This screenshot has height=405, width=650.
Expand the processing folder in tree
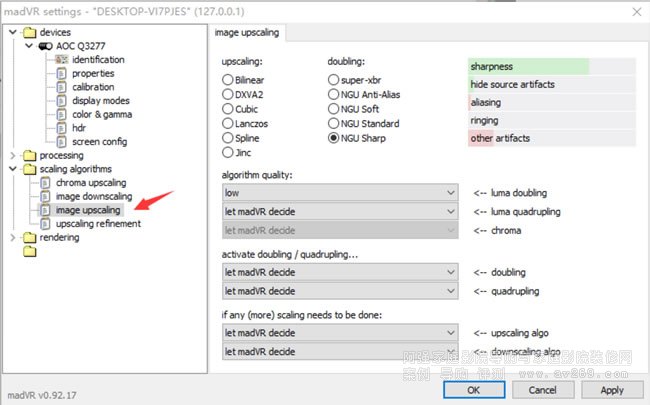coord(12,156)
